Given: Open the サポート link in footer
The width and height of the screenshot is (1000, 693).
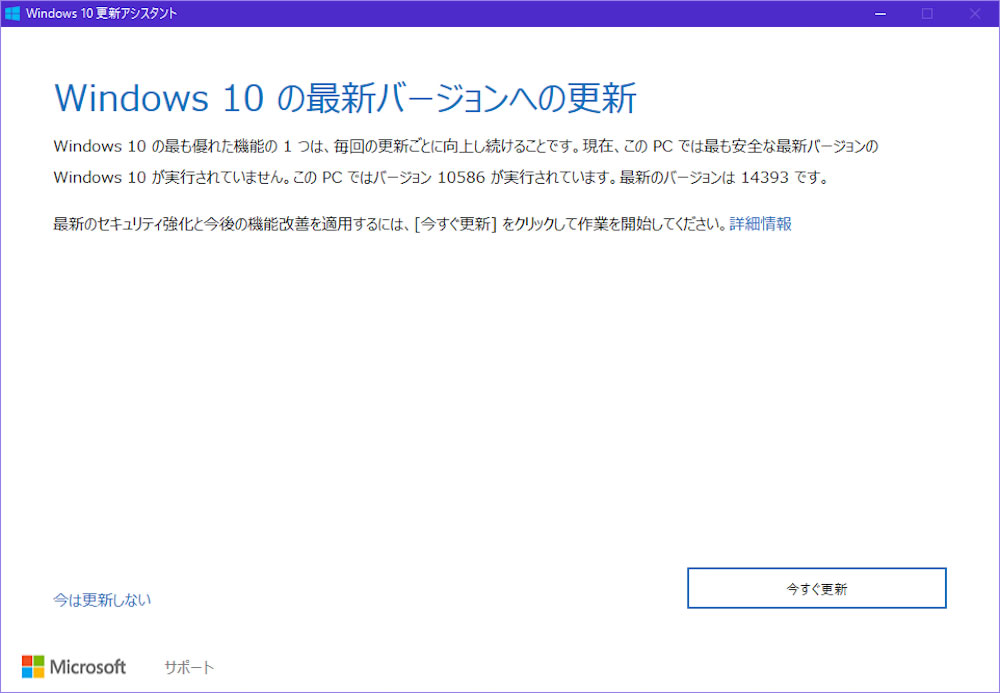Looking at the screenshot, I should click(189, 667).
